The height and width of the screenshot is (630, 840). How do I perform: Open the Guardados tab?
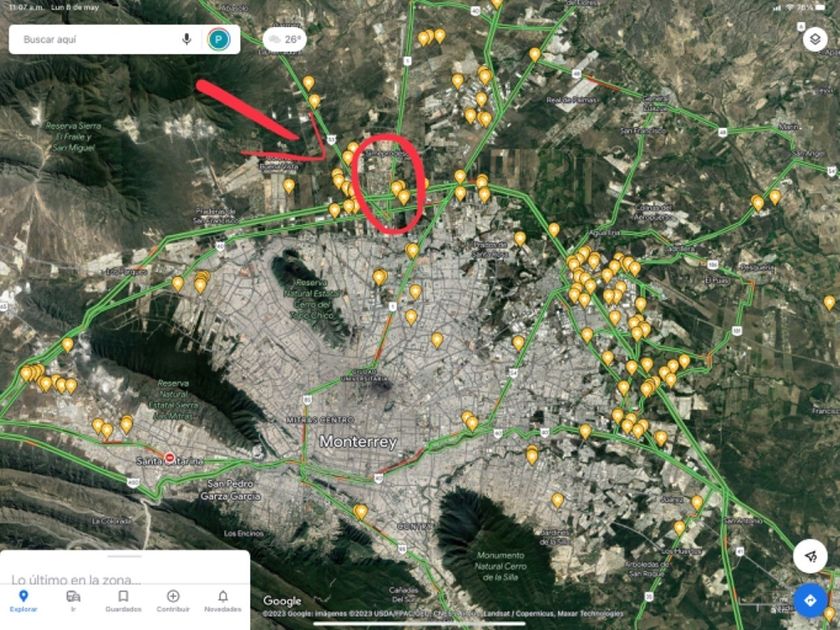click(123, 602)
